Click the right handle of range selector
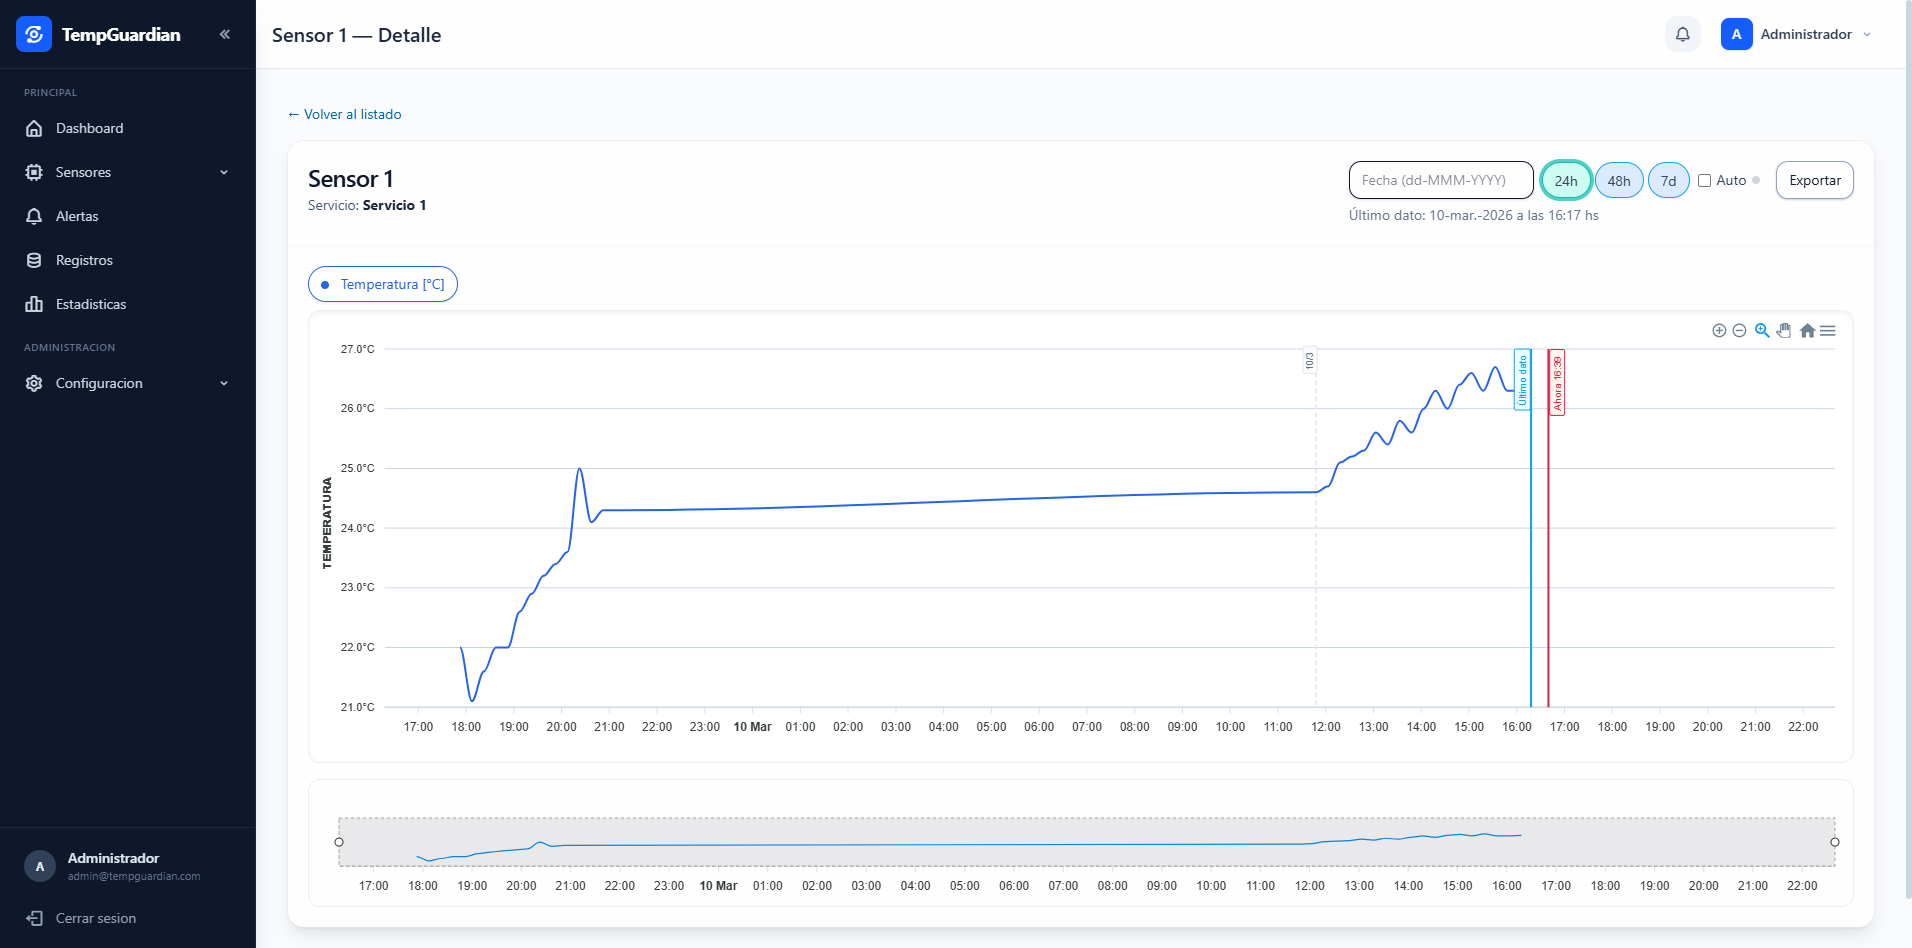This screenshot has height=948, width=1912. point(1835,842)
